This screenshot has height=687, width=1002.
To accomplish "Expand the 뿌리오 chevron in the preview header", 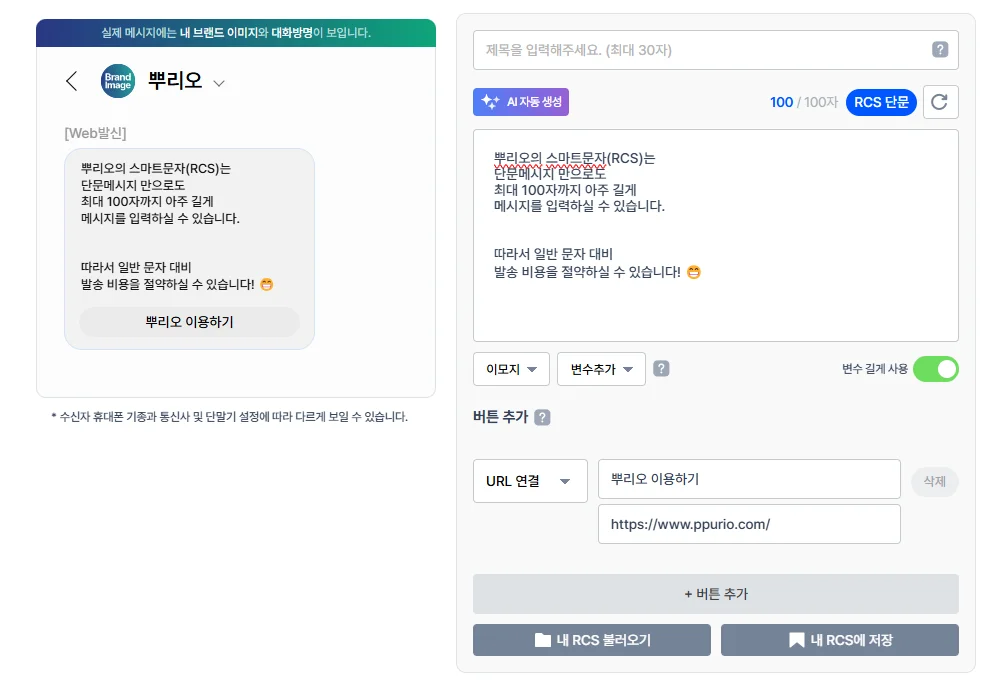I will point(219,83).
